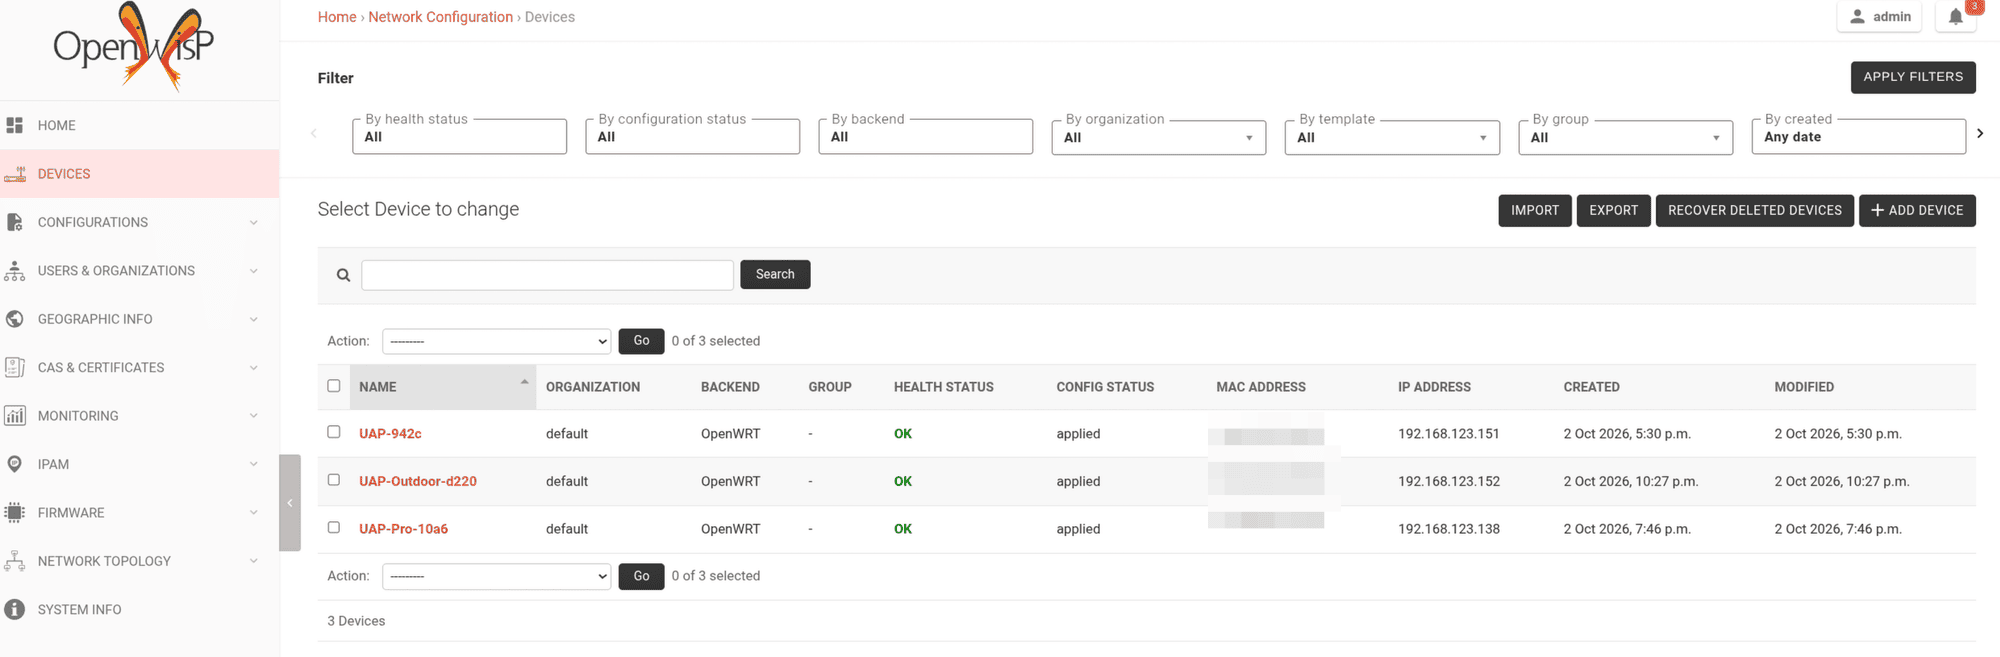
Task: Click the Devices router icon in sidebar
Action: [x=15, y=174]
